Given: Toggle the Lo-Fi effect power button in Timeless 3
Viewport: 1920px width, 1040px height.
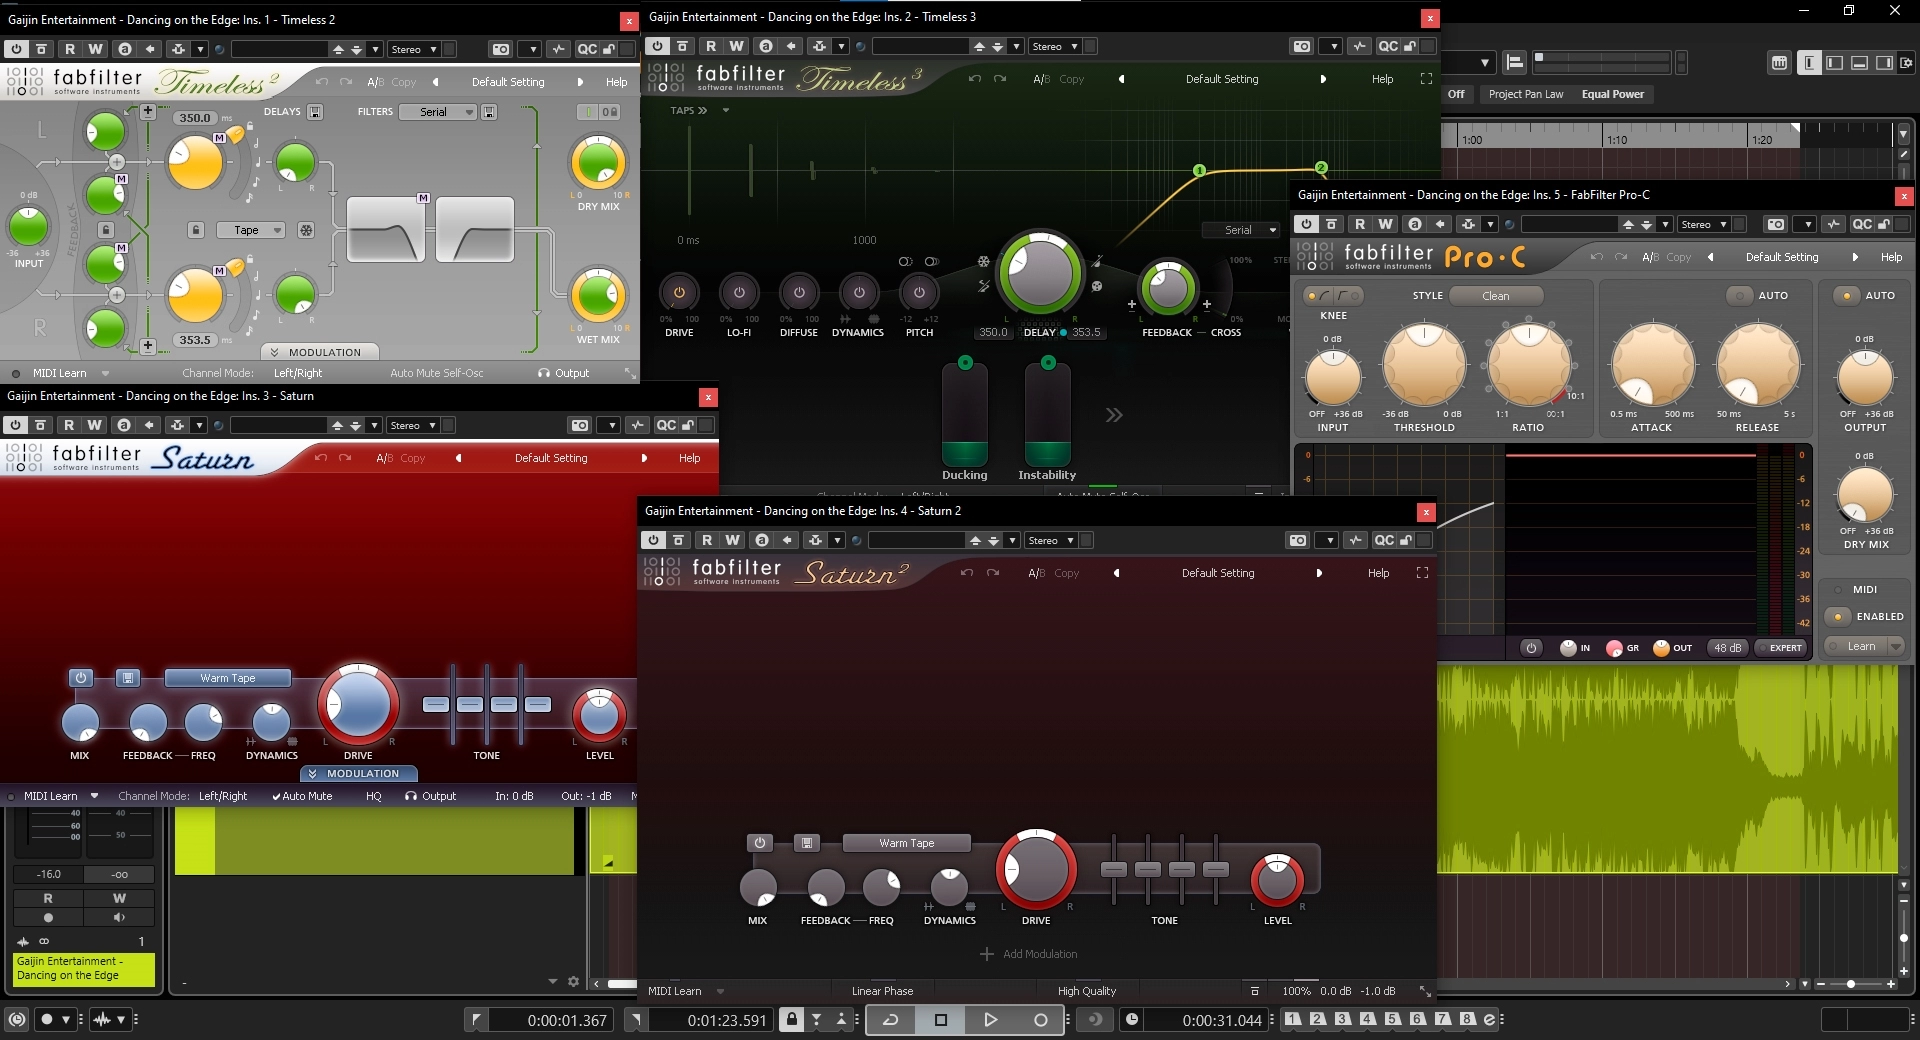Looking at the screenshot, I should click(x=739, y=292).
